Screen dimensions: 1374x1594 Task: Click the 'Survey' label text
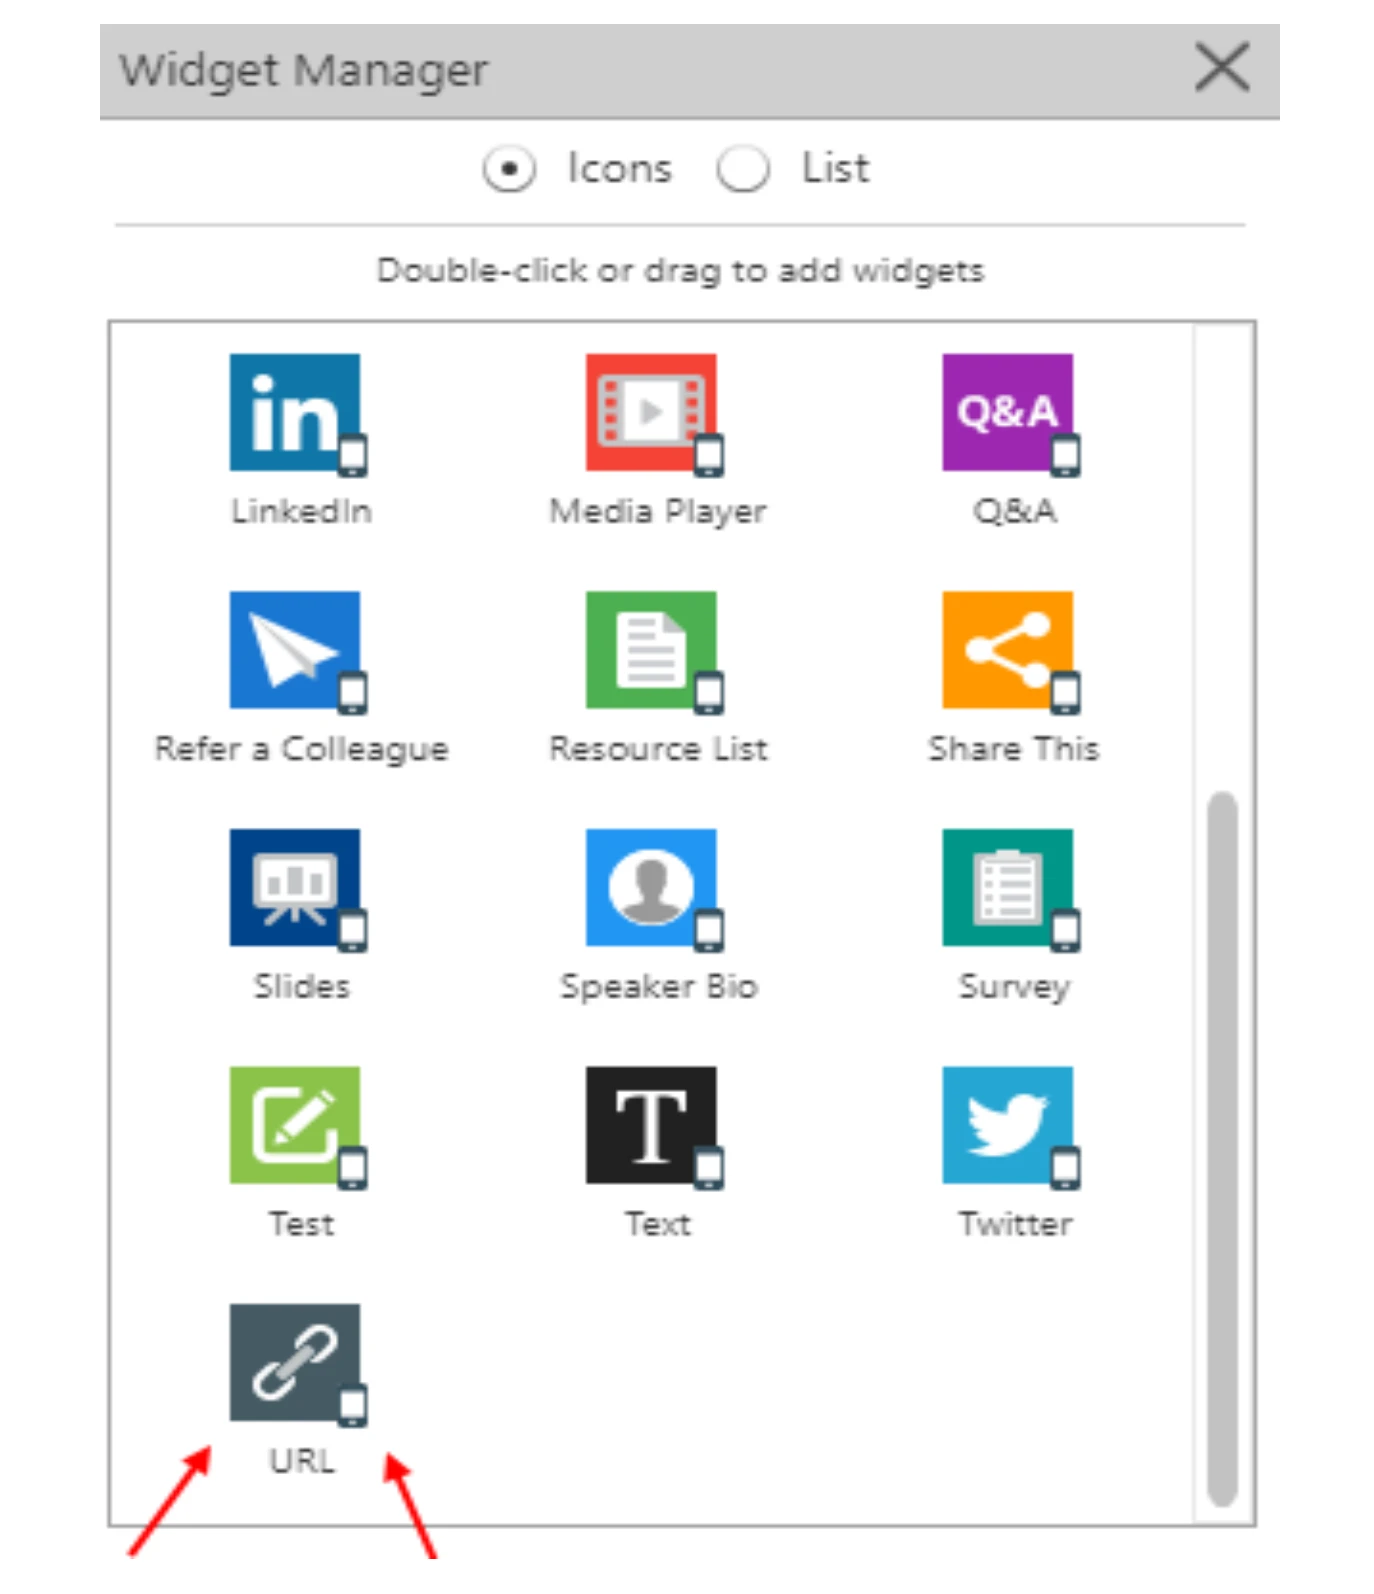coord(1014,988)
